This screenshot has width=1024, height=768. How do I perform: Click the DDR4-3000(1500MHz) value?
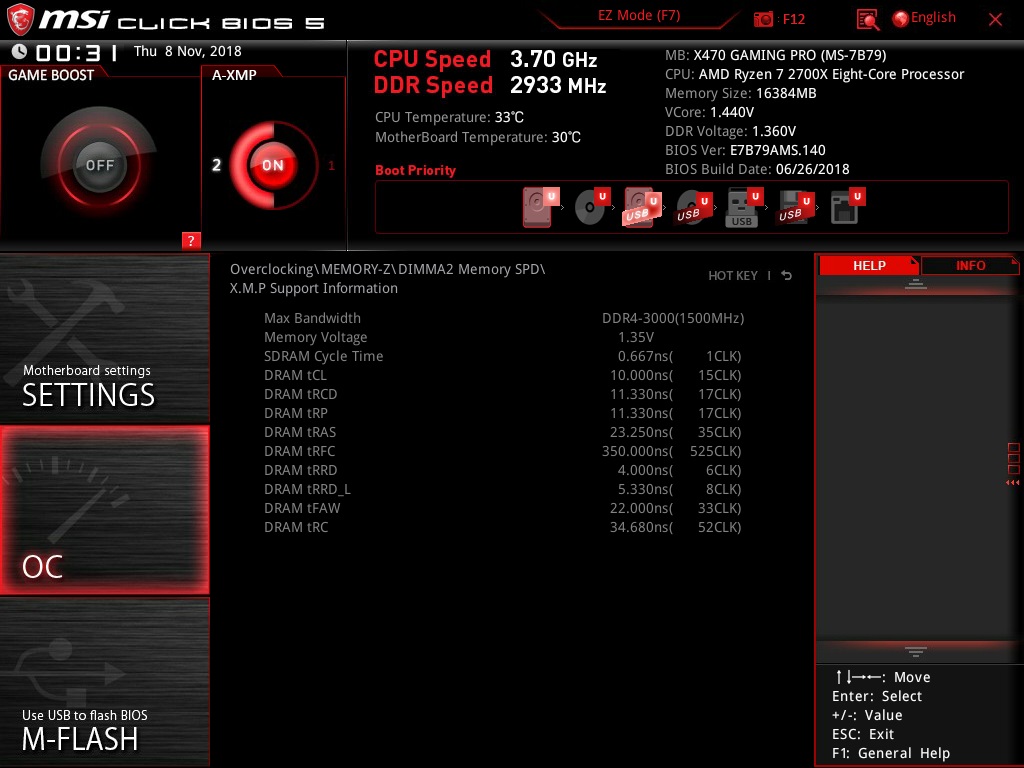click(x=673, y=318)
